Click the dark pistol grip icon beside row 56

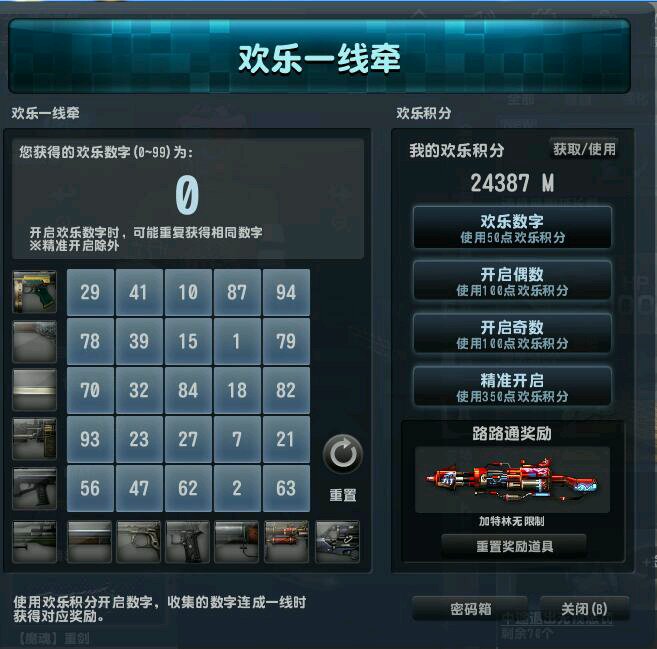[34, 489]
